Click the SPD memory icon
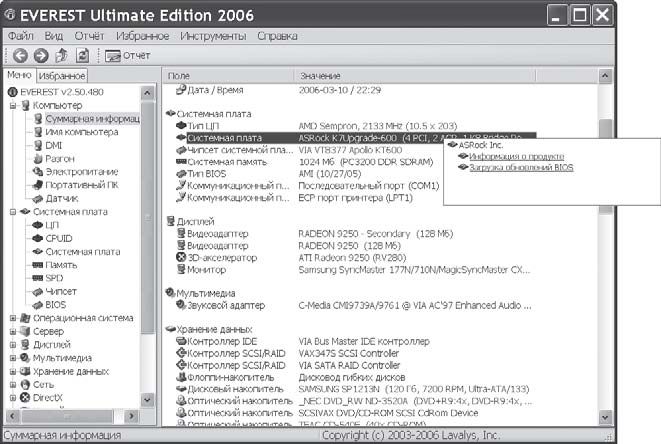 point(38,278)
